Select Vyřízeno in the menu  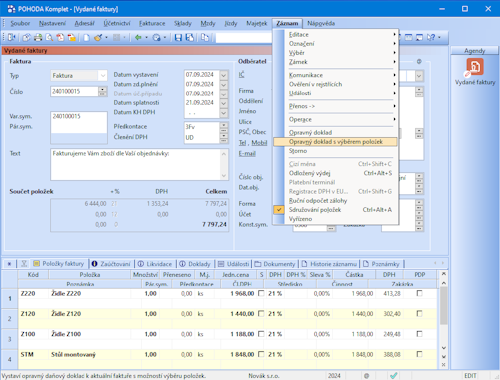coord(336,219)
